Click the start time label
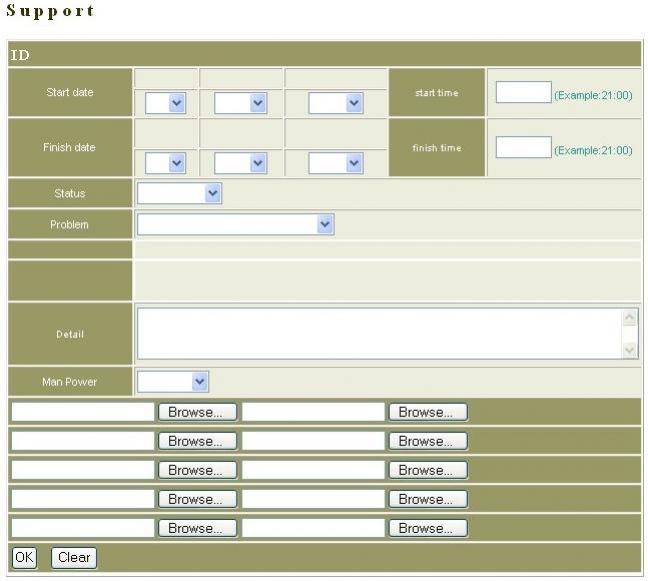 point(437,93)
